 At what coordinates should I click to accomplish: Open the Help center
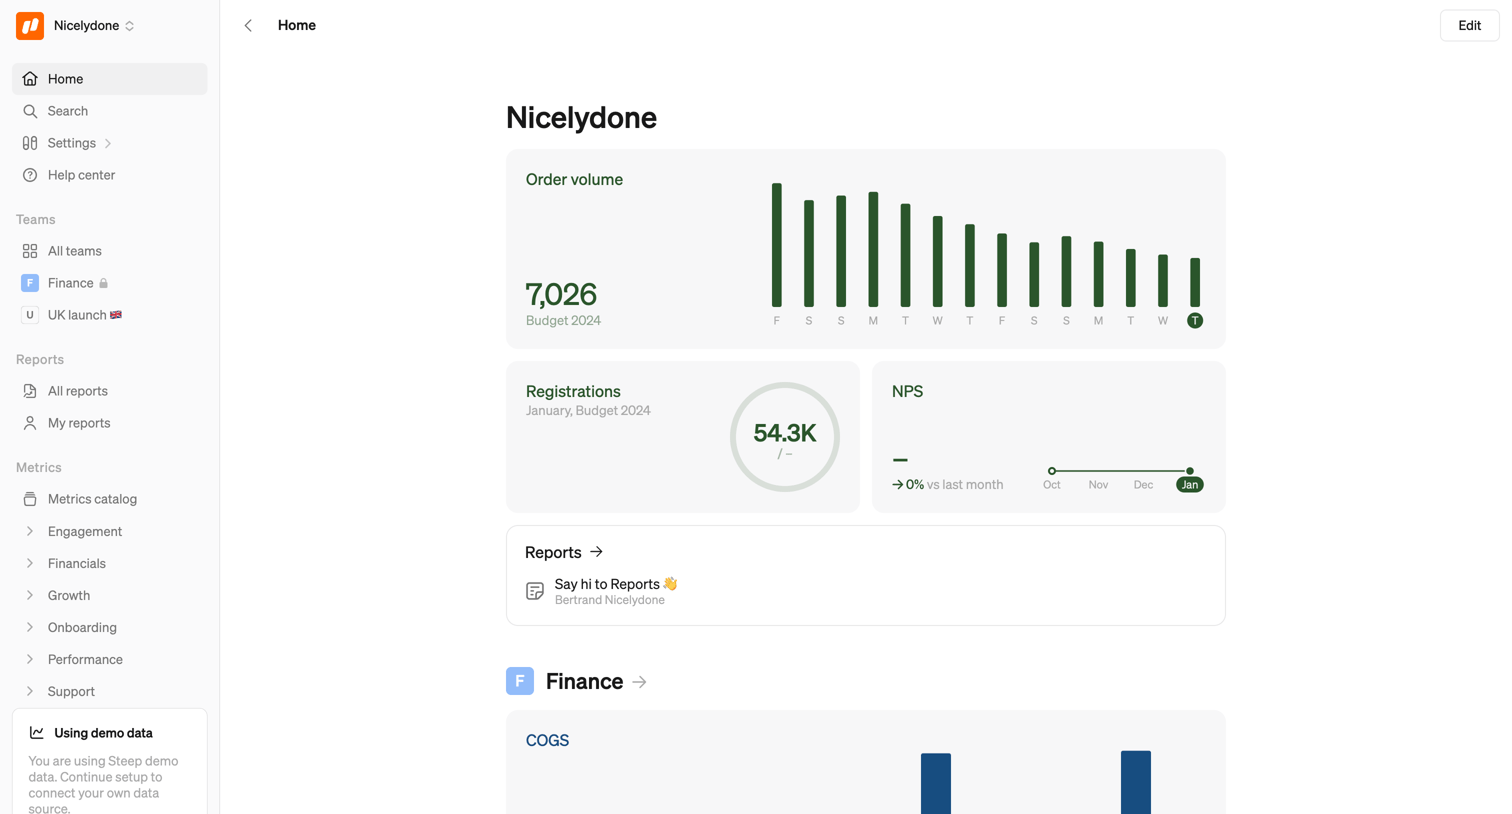[x=109, y=175]
